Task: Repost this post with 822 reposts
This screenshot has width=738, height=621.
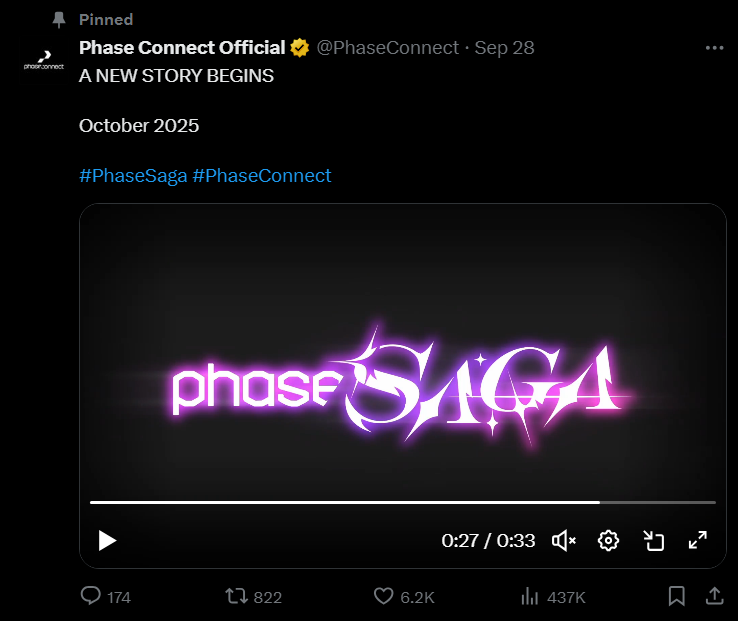Action: click(x=237, y=597)
